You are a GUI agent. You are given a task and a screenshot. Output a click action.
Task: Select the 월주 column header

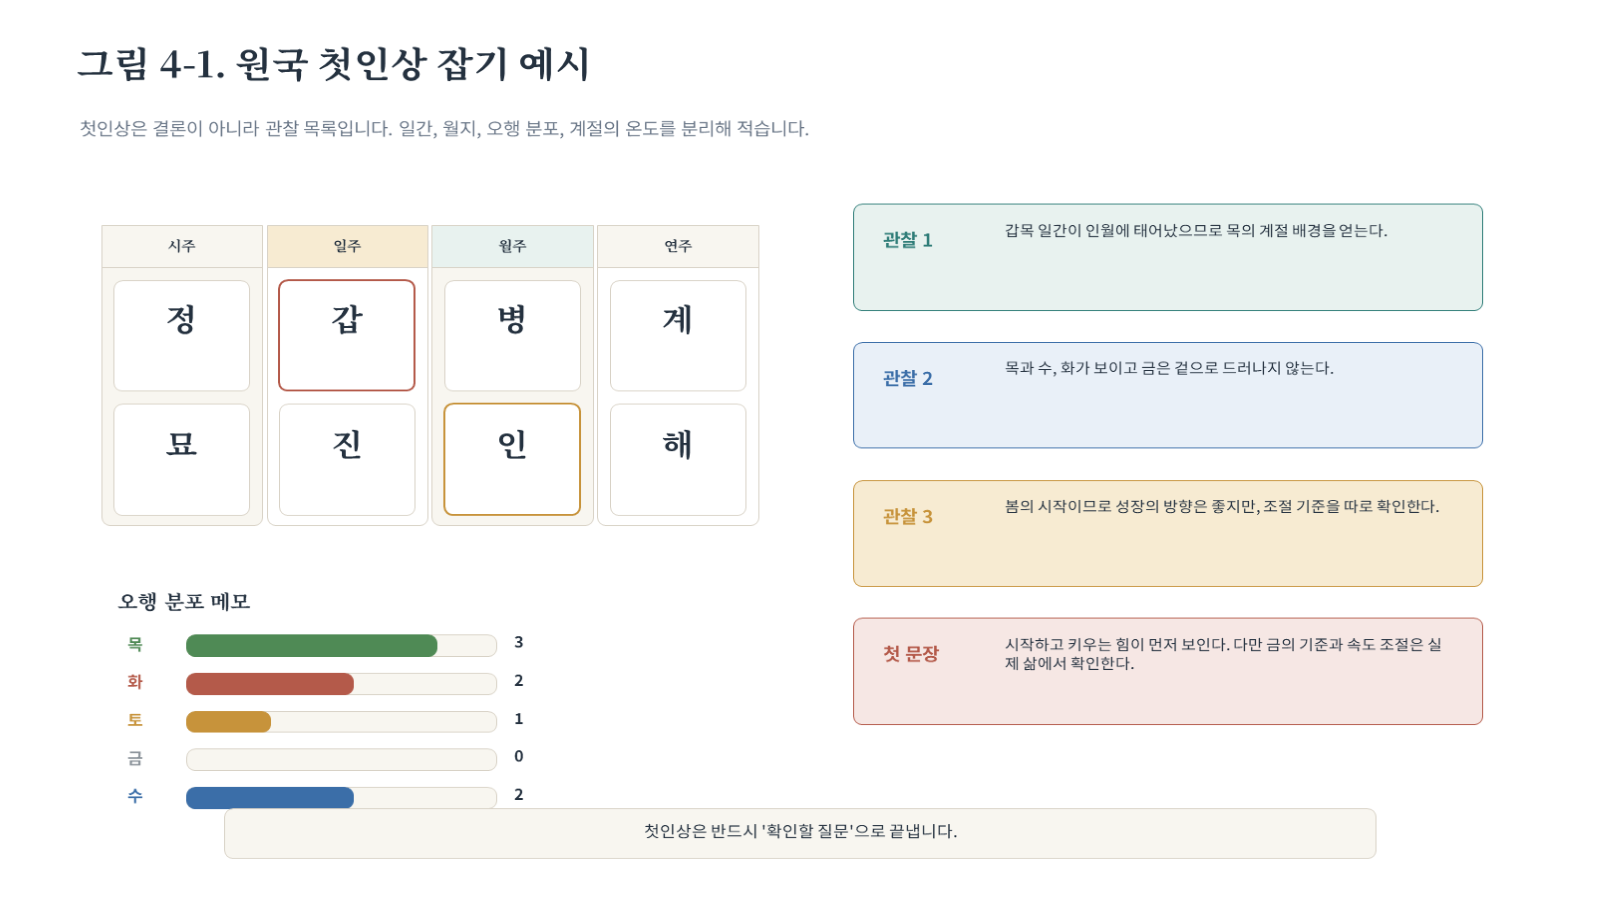click(x=512, y=246)
